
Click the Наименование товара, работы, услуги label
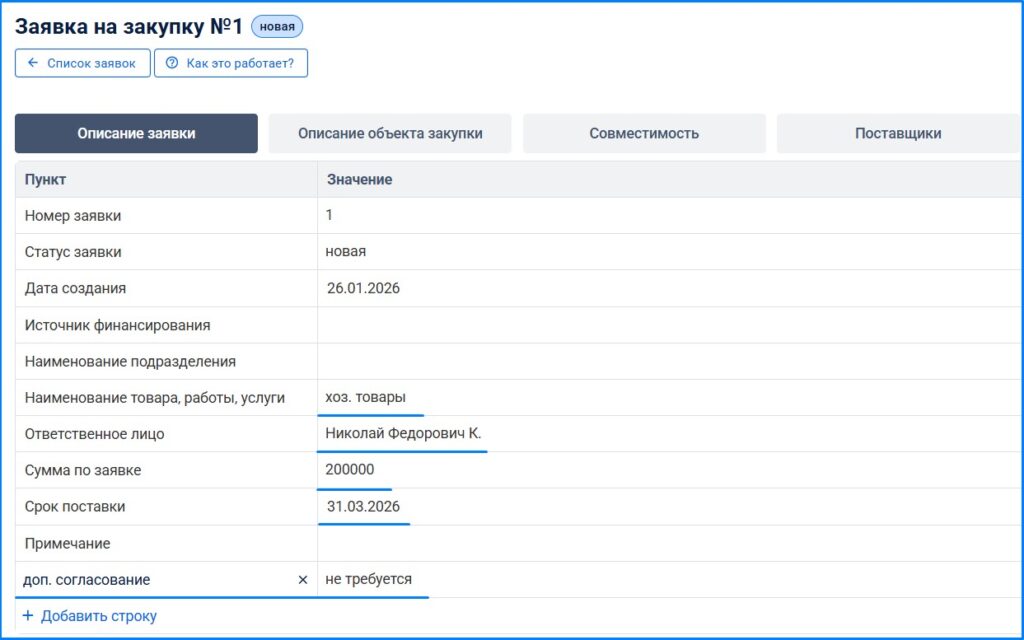(x=155, y=398)
